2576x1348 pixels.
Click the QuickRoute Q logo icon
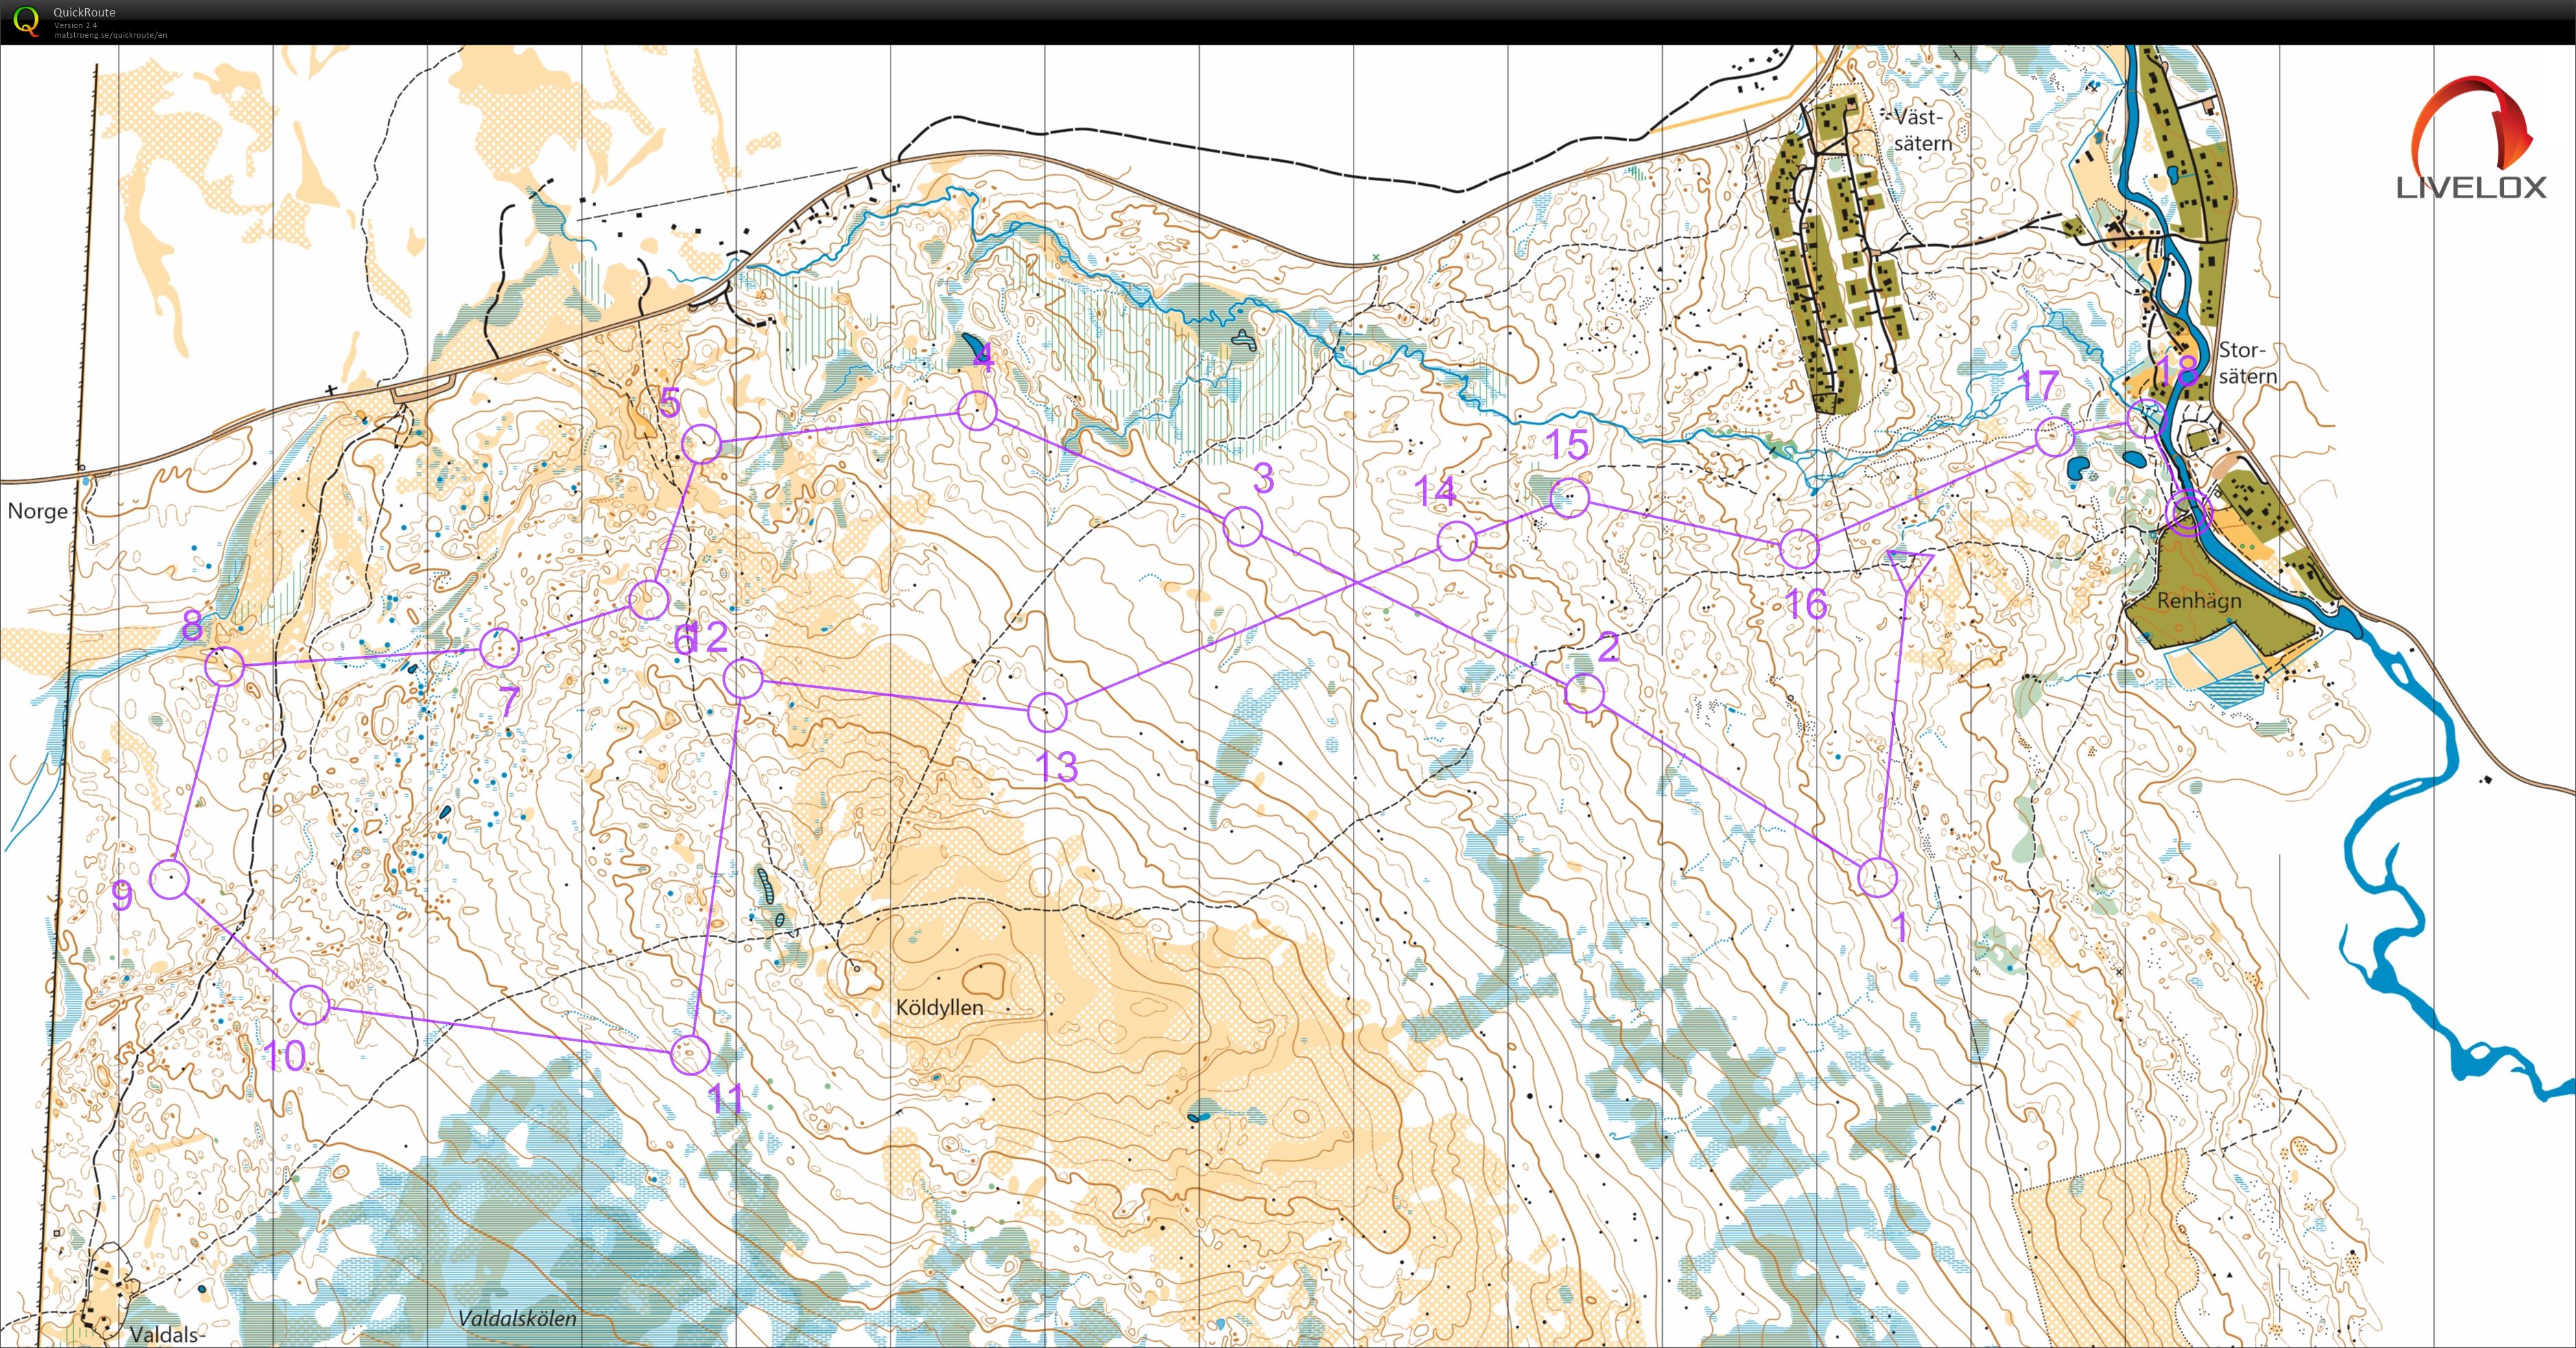click(x=26, y=21)
